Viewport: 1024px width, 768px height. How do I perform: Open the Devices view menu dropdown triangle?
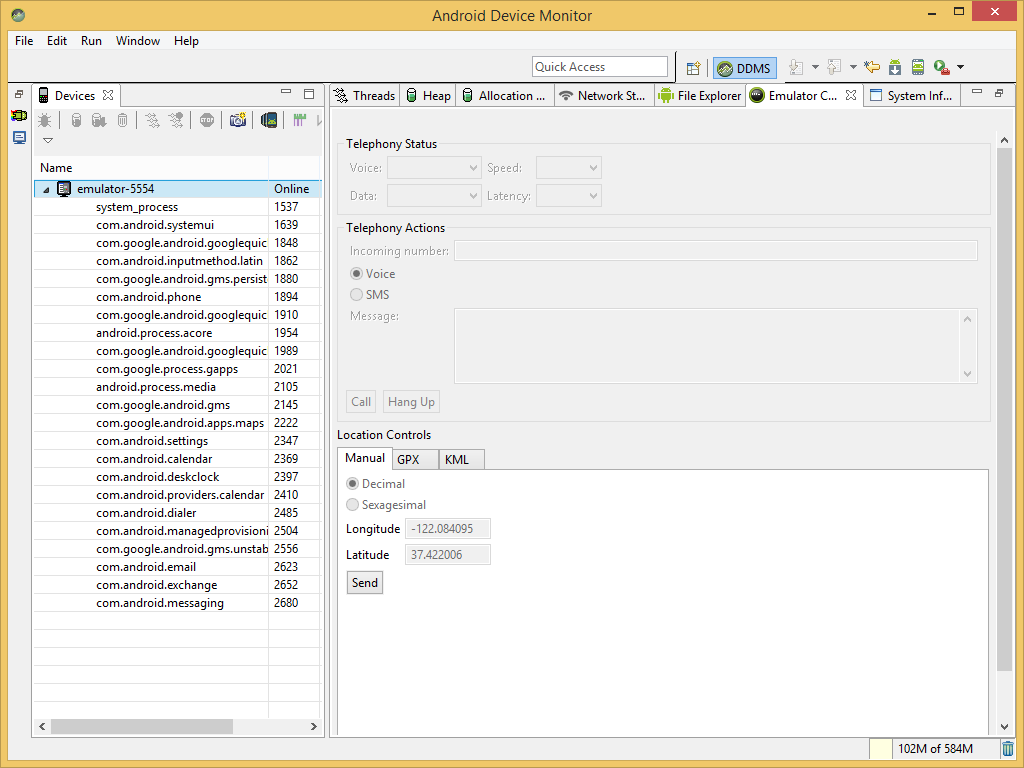point(47,141)
